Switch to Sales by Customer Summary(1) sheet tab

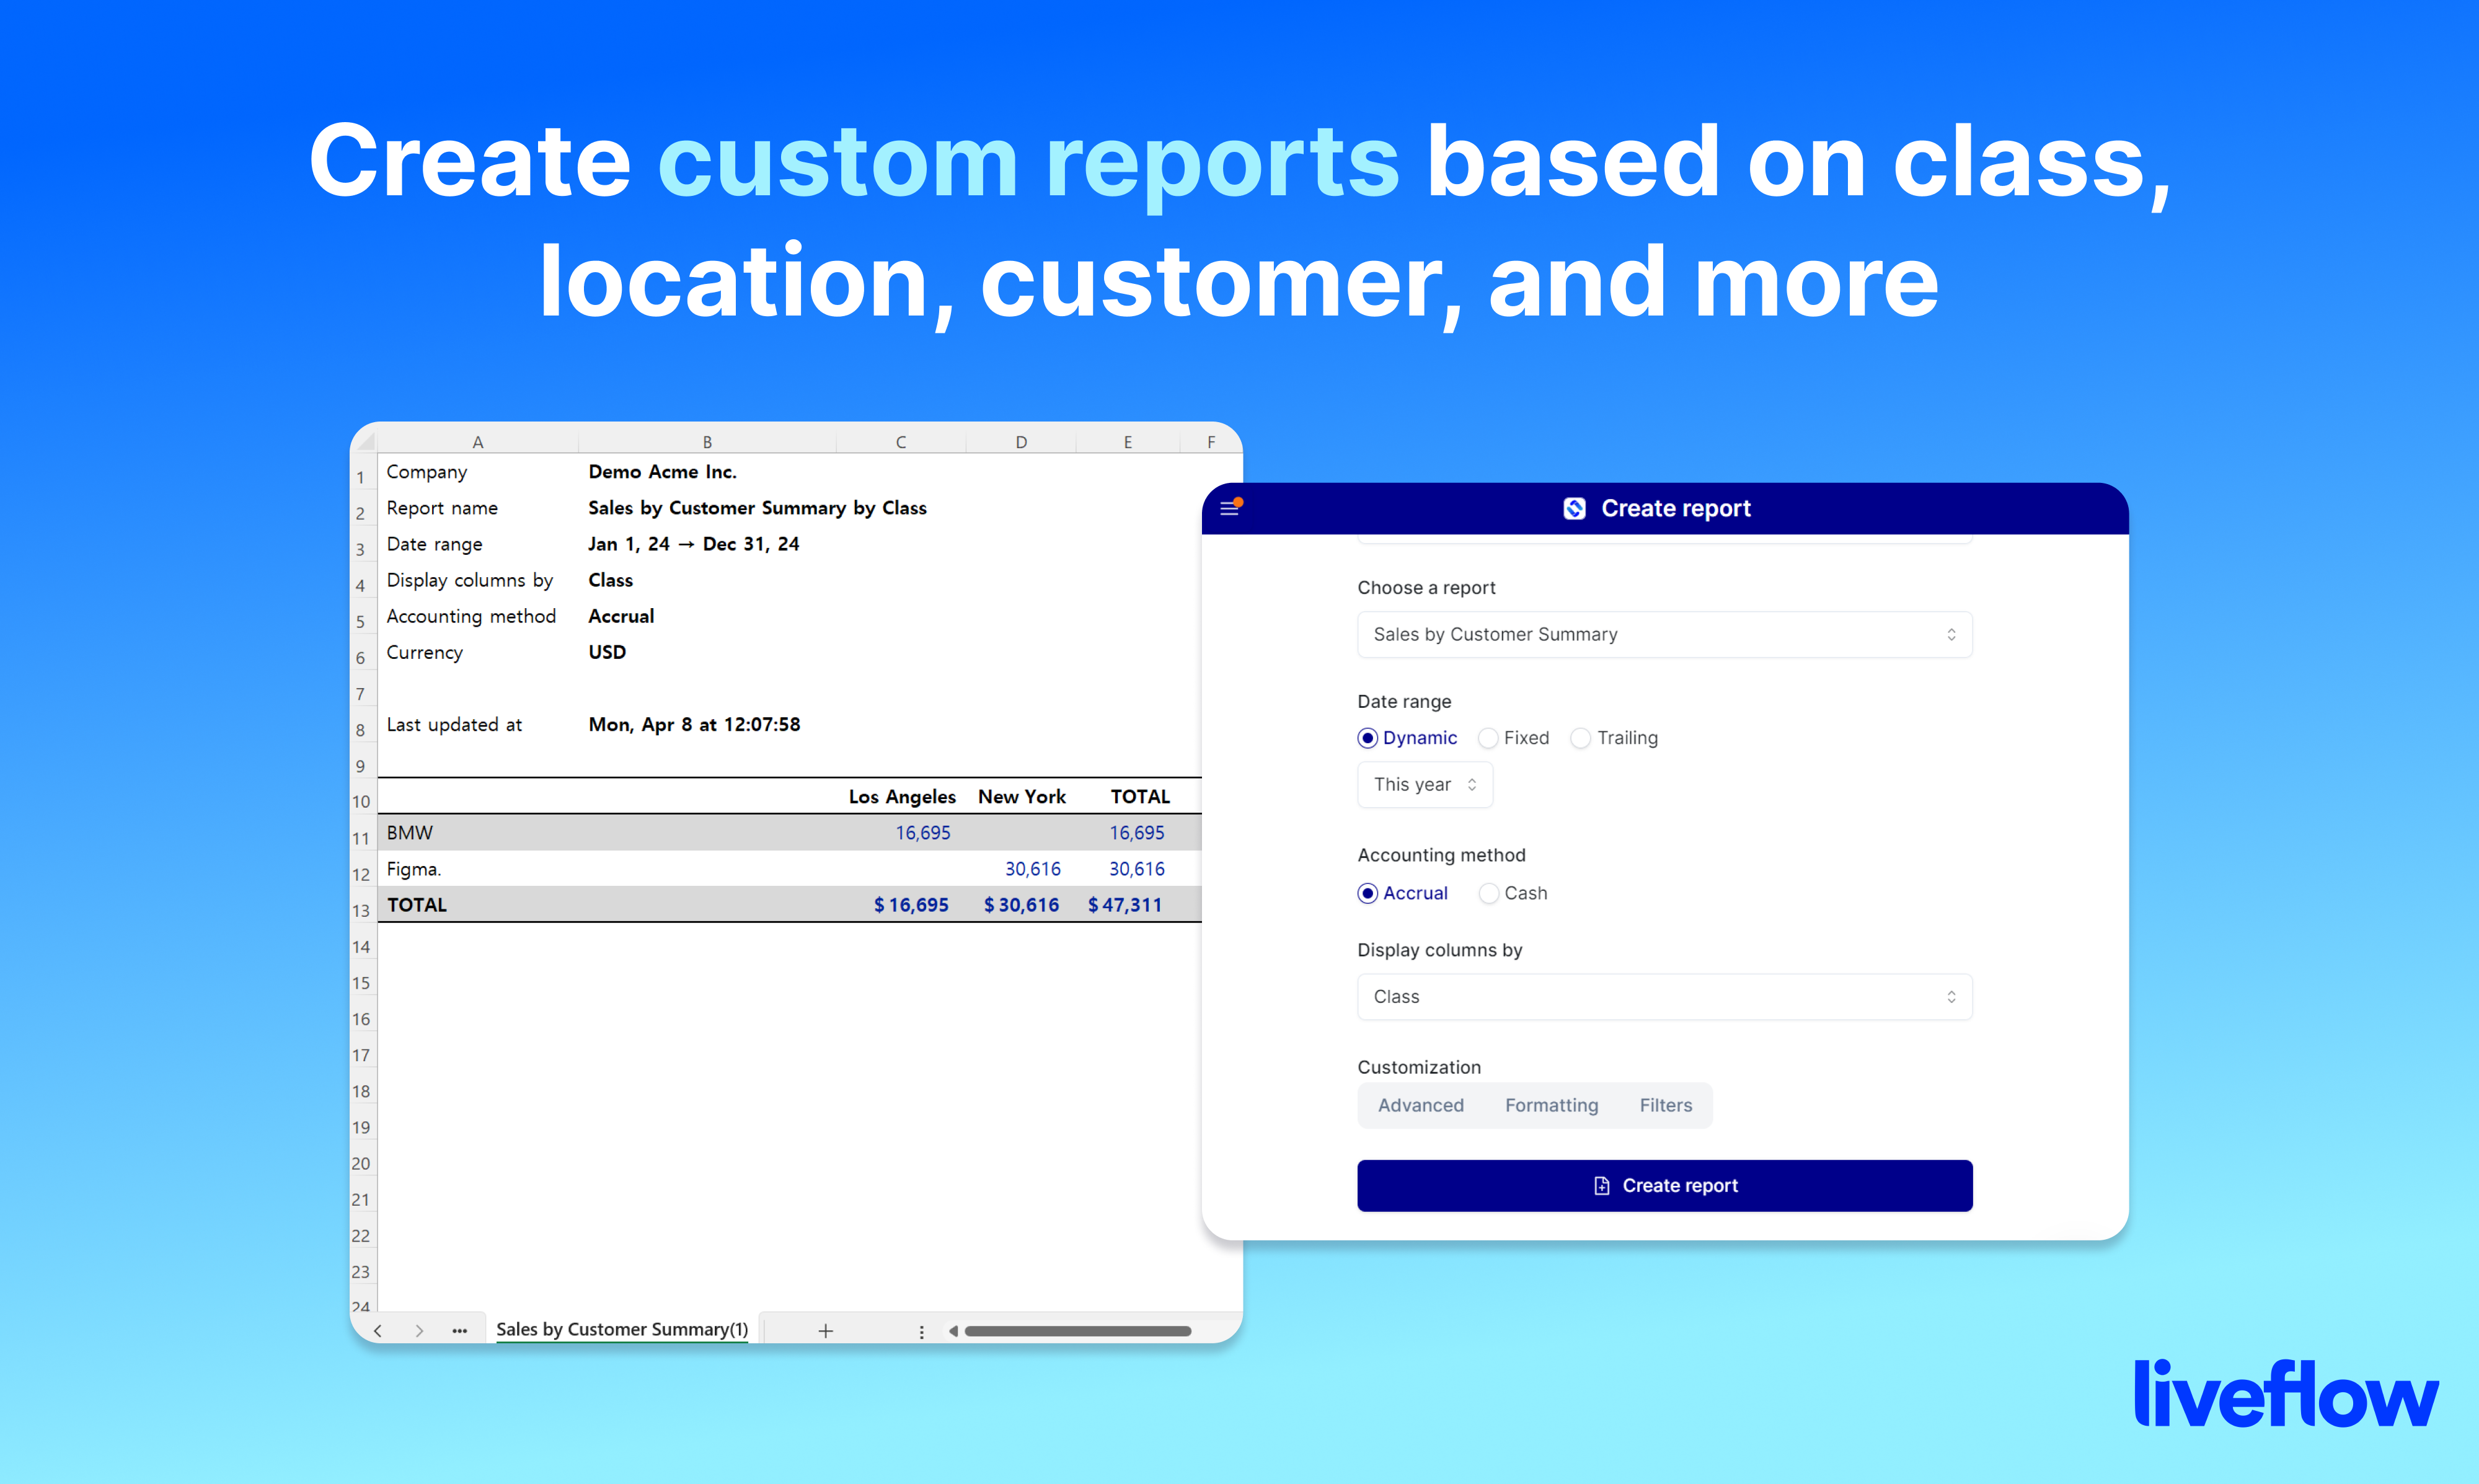(x=622, y=1329)
